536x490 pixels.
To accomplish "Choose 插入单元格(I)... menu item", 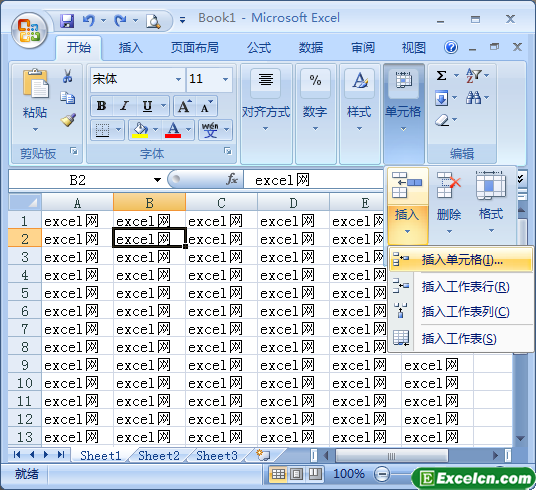I will [461, 260].
